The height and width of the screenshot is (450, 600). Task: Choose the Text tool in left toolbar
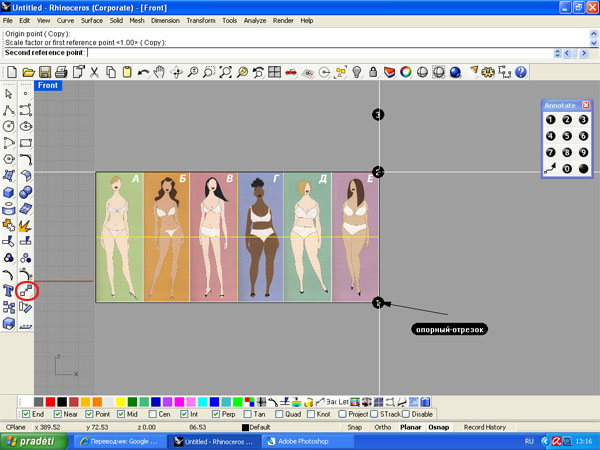coord(9,291)
